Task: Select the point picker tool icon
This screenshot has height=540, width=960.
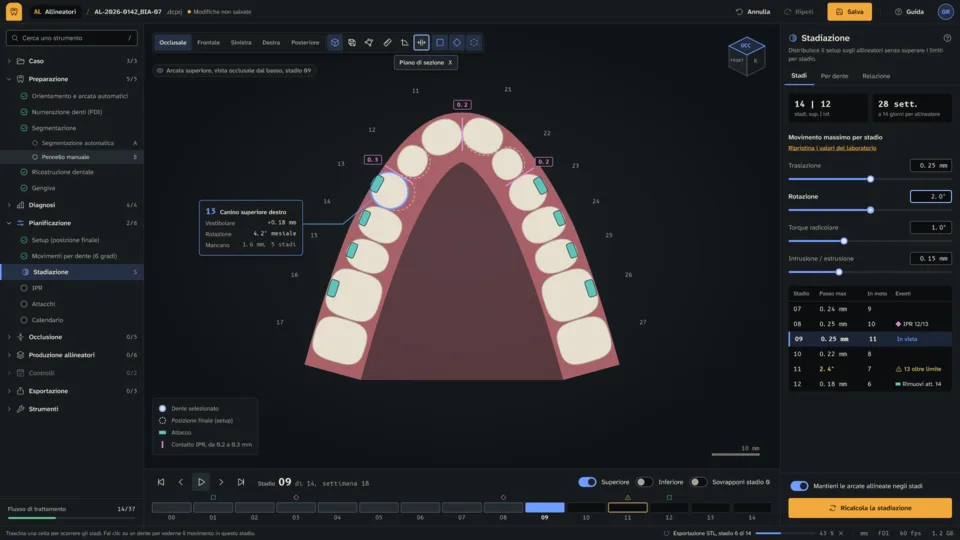Action: pyautogui.click(x=369, y=43)
